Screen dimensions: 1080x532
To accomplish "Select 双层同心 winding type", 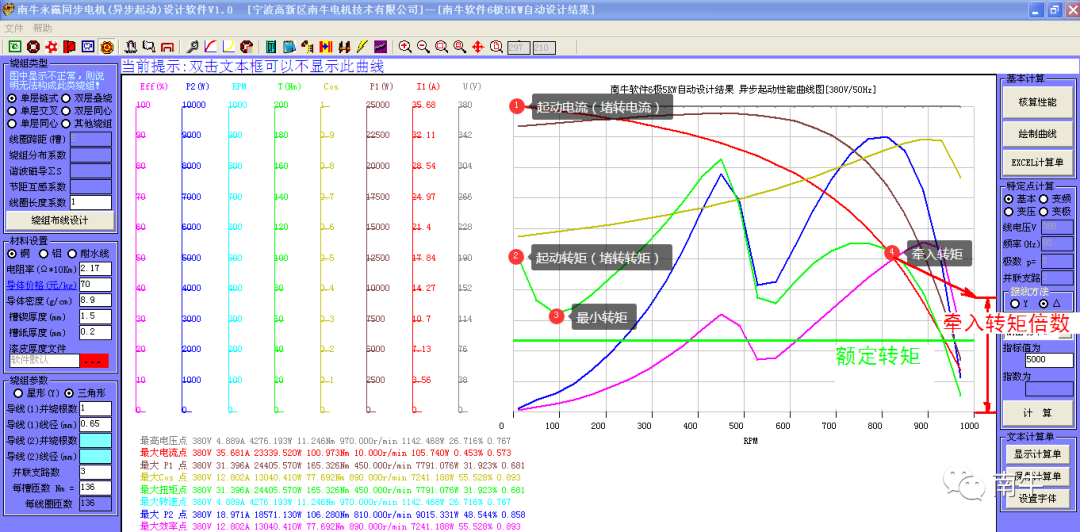I will pos(87,111).
